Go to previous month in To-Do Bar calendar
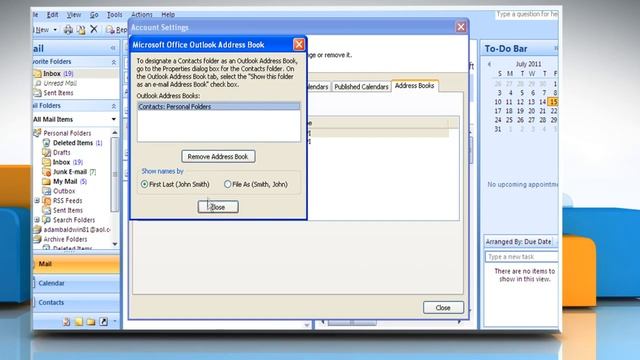This screenshot has height=360, width=640. pos(489,64)
